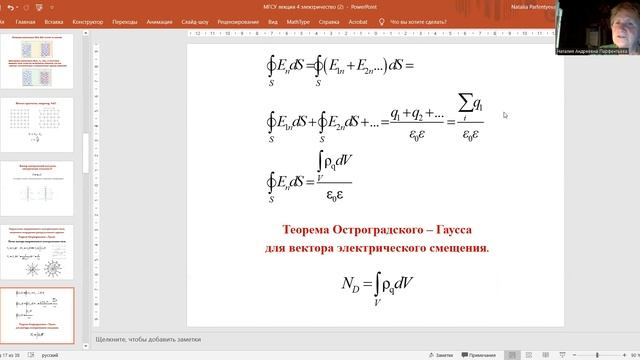
Task: Click the slide panel scroll up arrow
Action: (x=86, y=33)
